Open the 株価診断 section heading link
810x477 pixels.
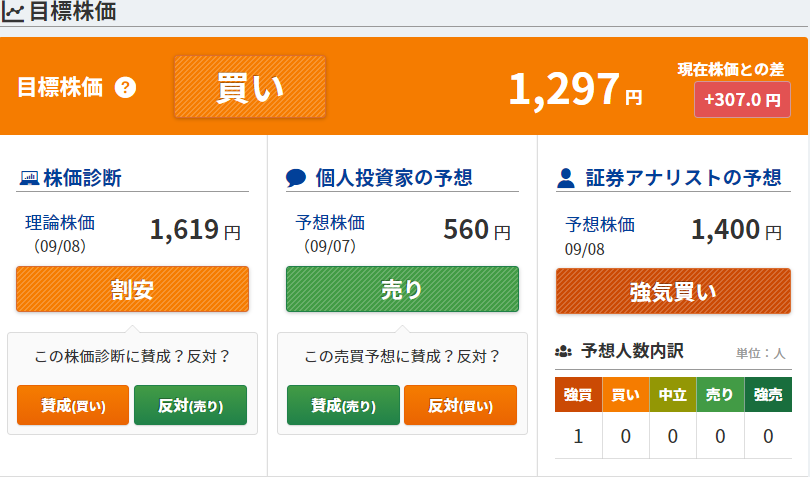point(82,178)
